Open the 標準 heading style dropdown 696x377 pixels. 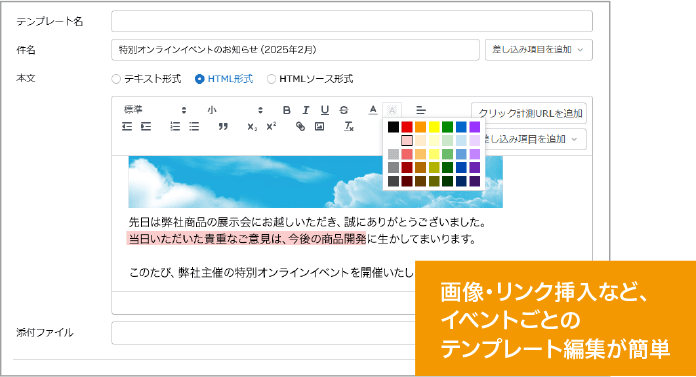tap(155, 110)
